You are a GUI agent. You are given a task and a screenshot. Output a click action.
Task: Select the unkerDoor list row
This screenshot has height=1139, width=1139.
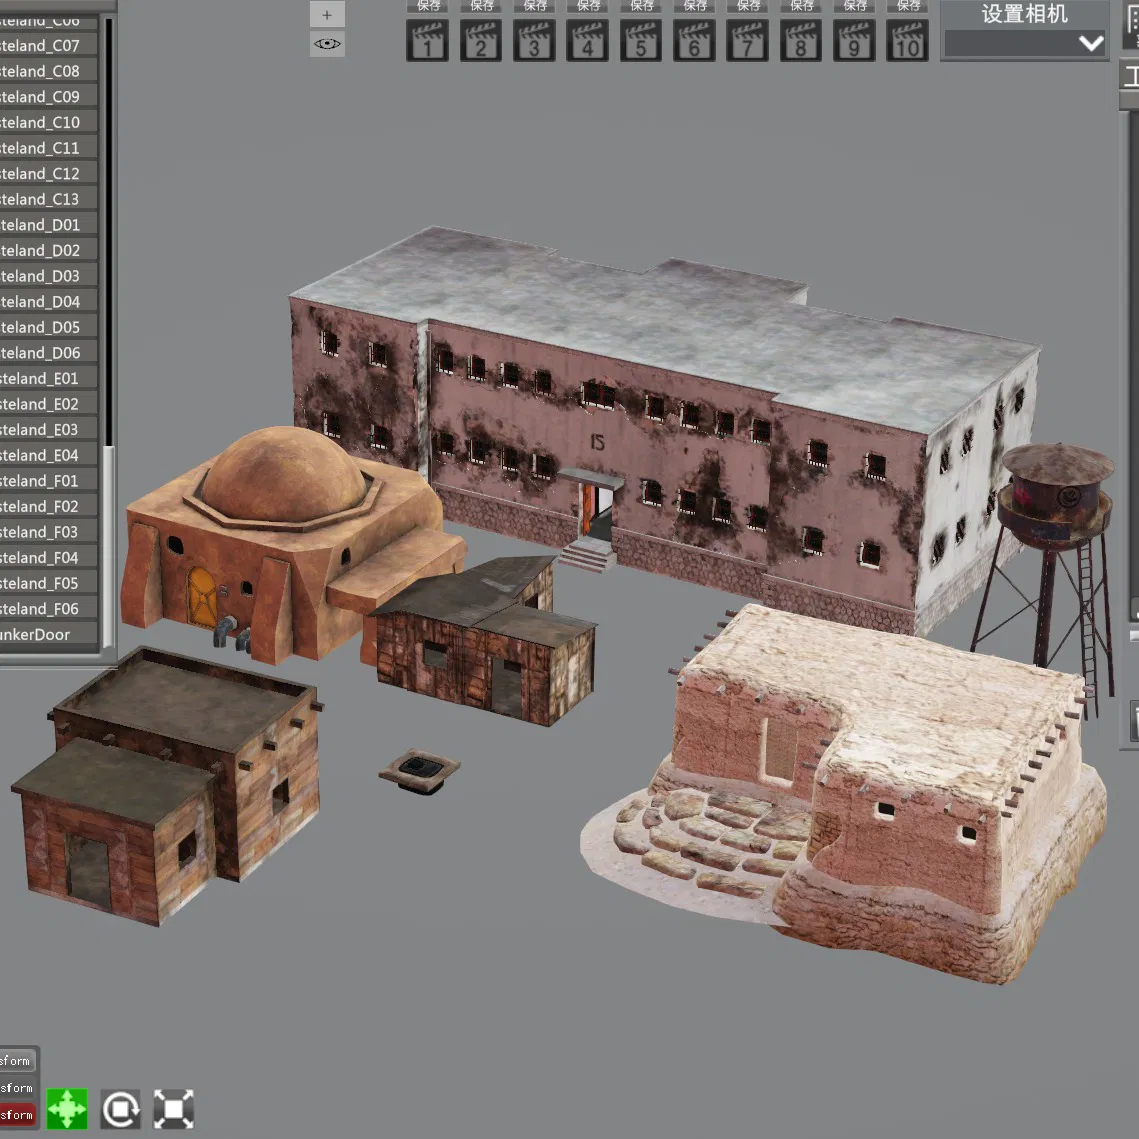(49, 634)
